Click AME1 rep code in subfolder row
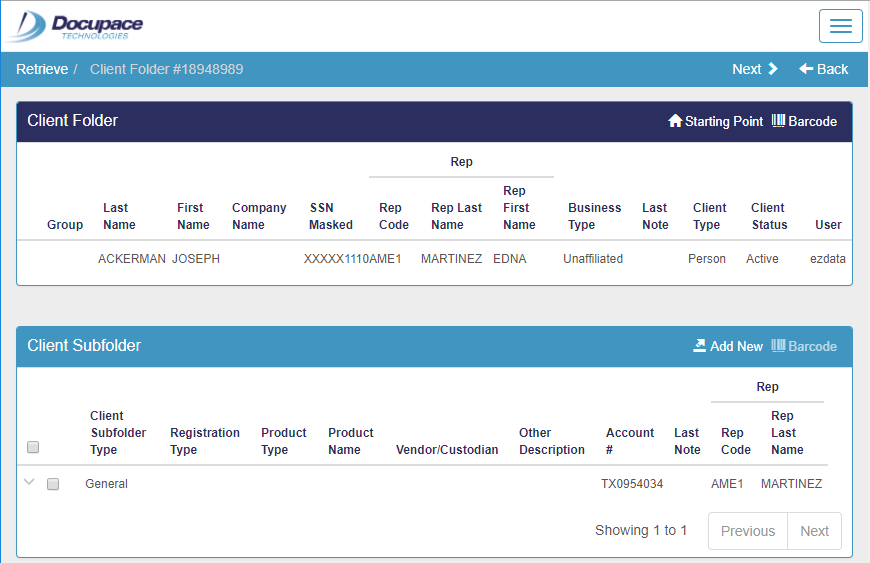 [x=727, y=484]
